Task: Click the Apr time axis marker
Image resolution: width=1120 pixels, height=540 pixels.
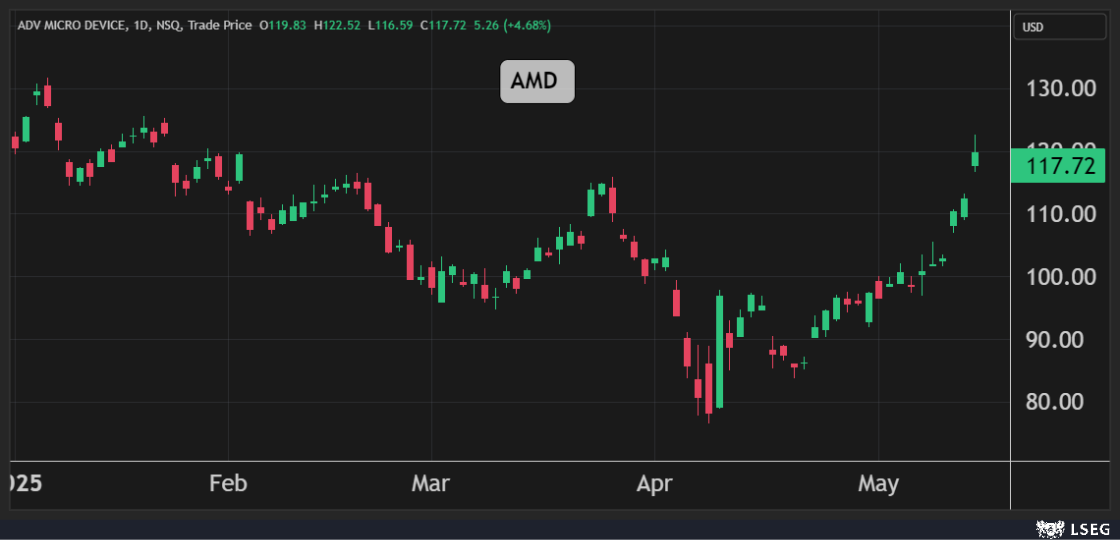Action: [x=654, y=484]
